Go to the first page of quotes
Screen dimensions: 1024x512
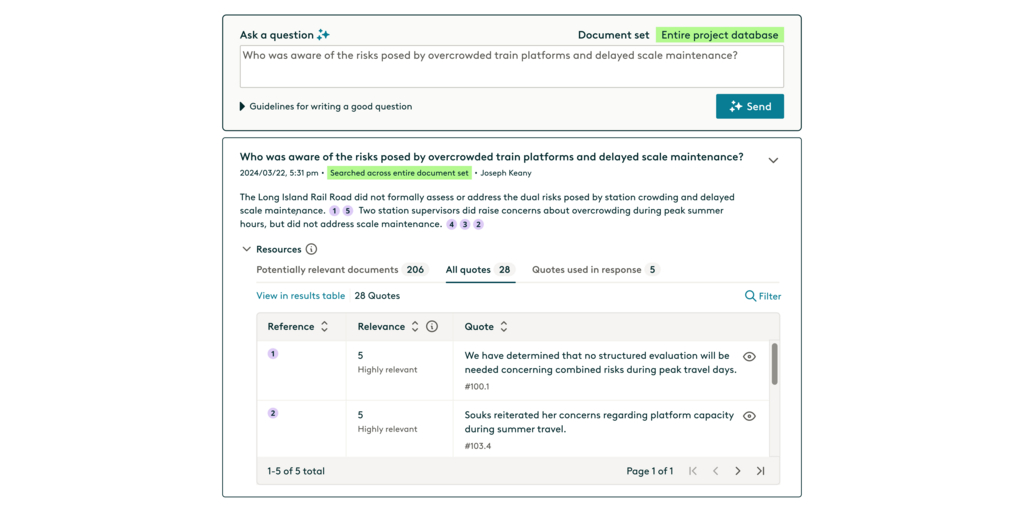[693, 471]
